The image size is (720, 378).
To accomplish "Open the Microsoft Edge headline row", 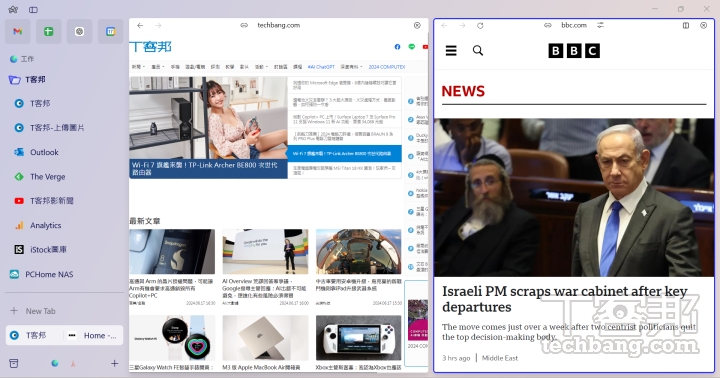I will 344,85.
